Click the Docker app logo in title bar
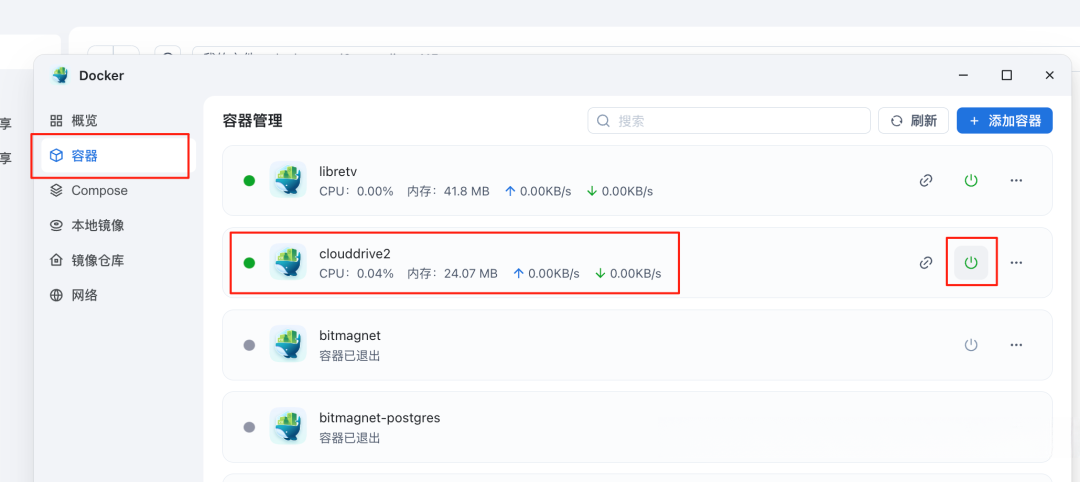The image size is (1080, 482). coord(61,75)
